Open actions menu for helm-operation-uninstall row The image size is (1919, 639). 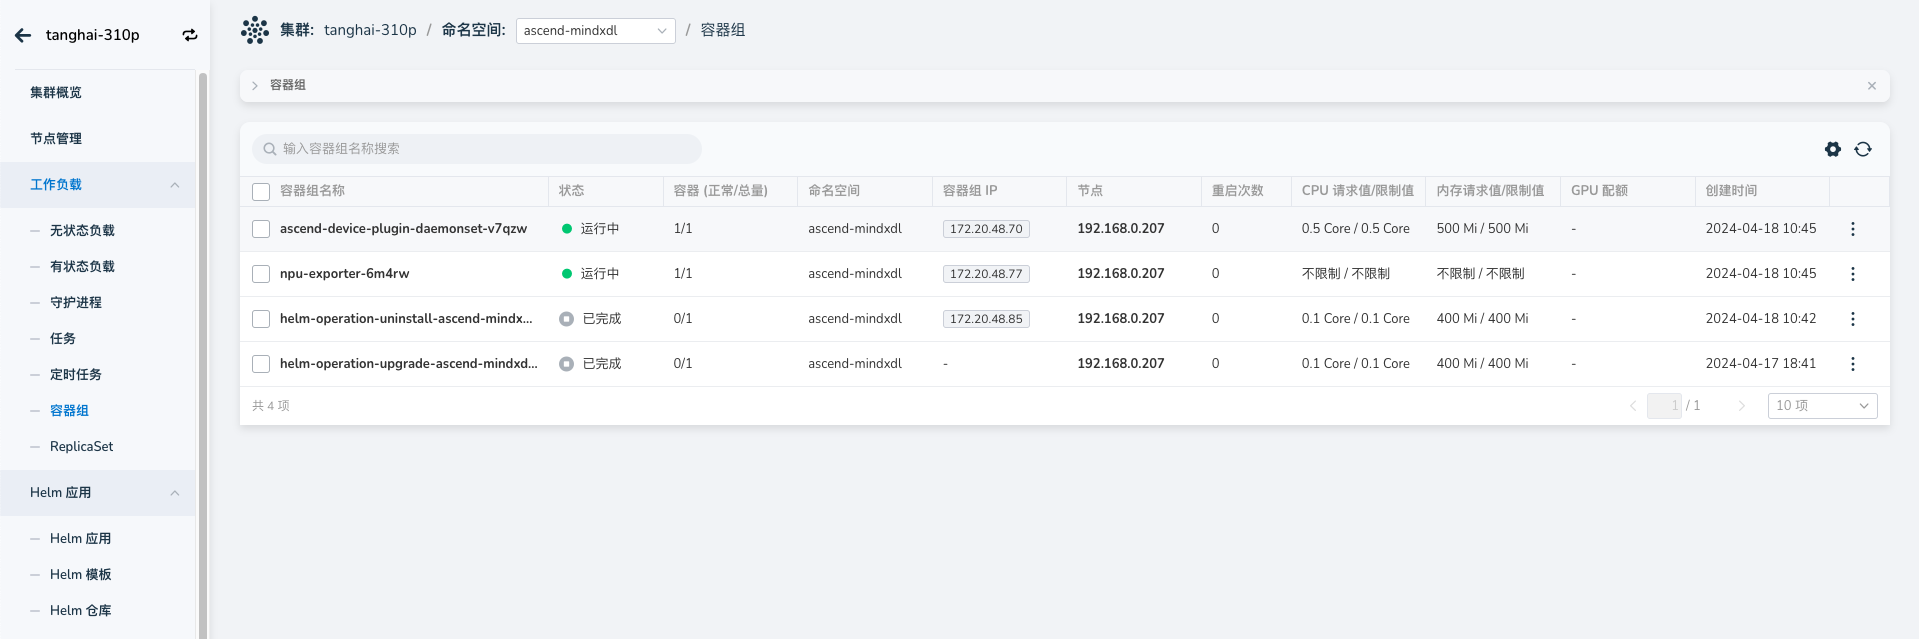coord(1852,319)
